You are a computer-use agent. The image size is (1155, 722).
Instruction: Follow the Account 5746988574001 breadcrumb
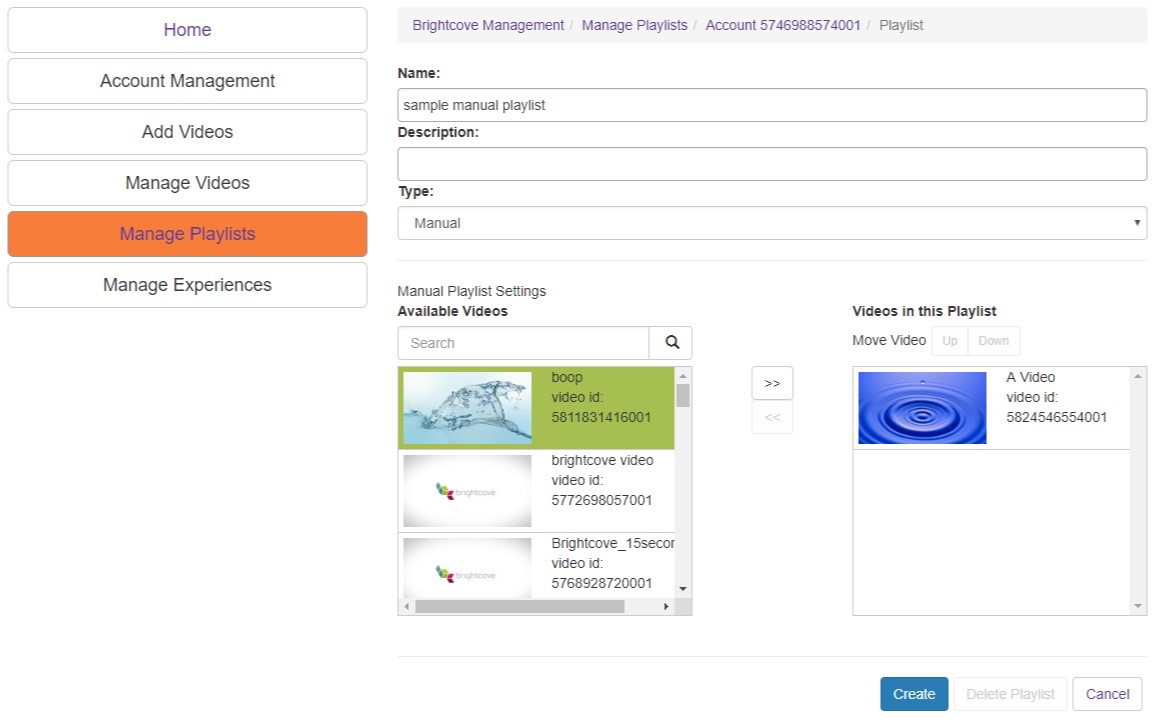[x=782, y=25]
